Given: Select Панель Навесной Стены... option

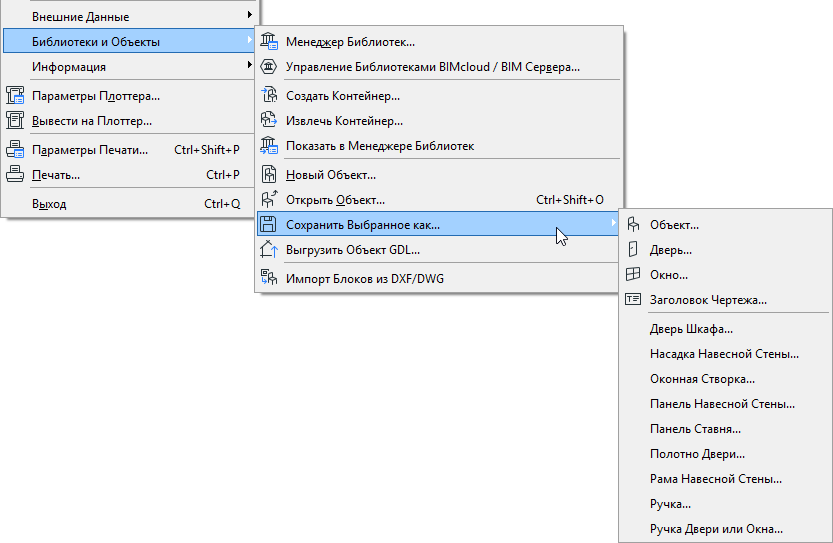Looking at the screenshot, I should (725, 404).
